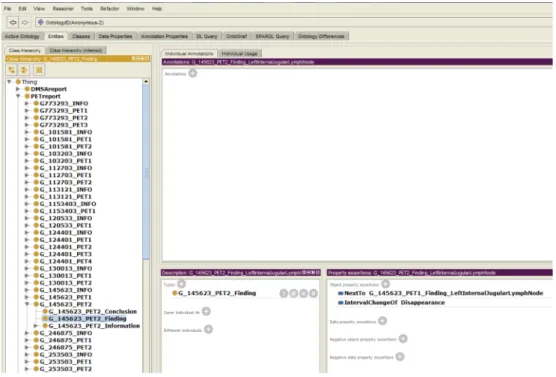Click the delete class icon in hierarchy toolbar
Image resolution: width=556 pixels, height=377 pixels.
point(39,70)
